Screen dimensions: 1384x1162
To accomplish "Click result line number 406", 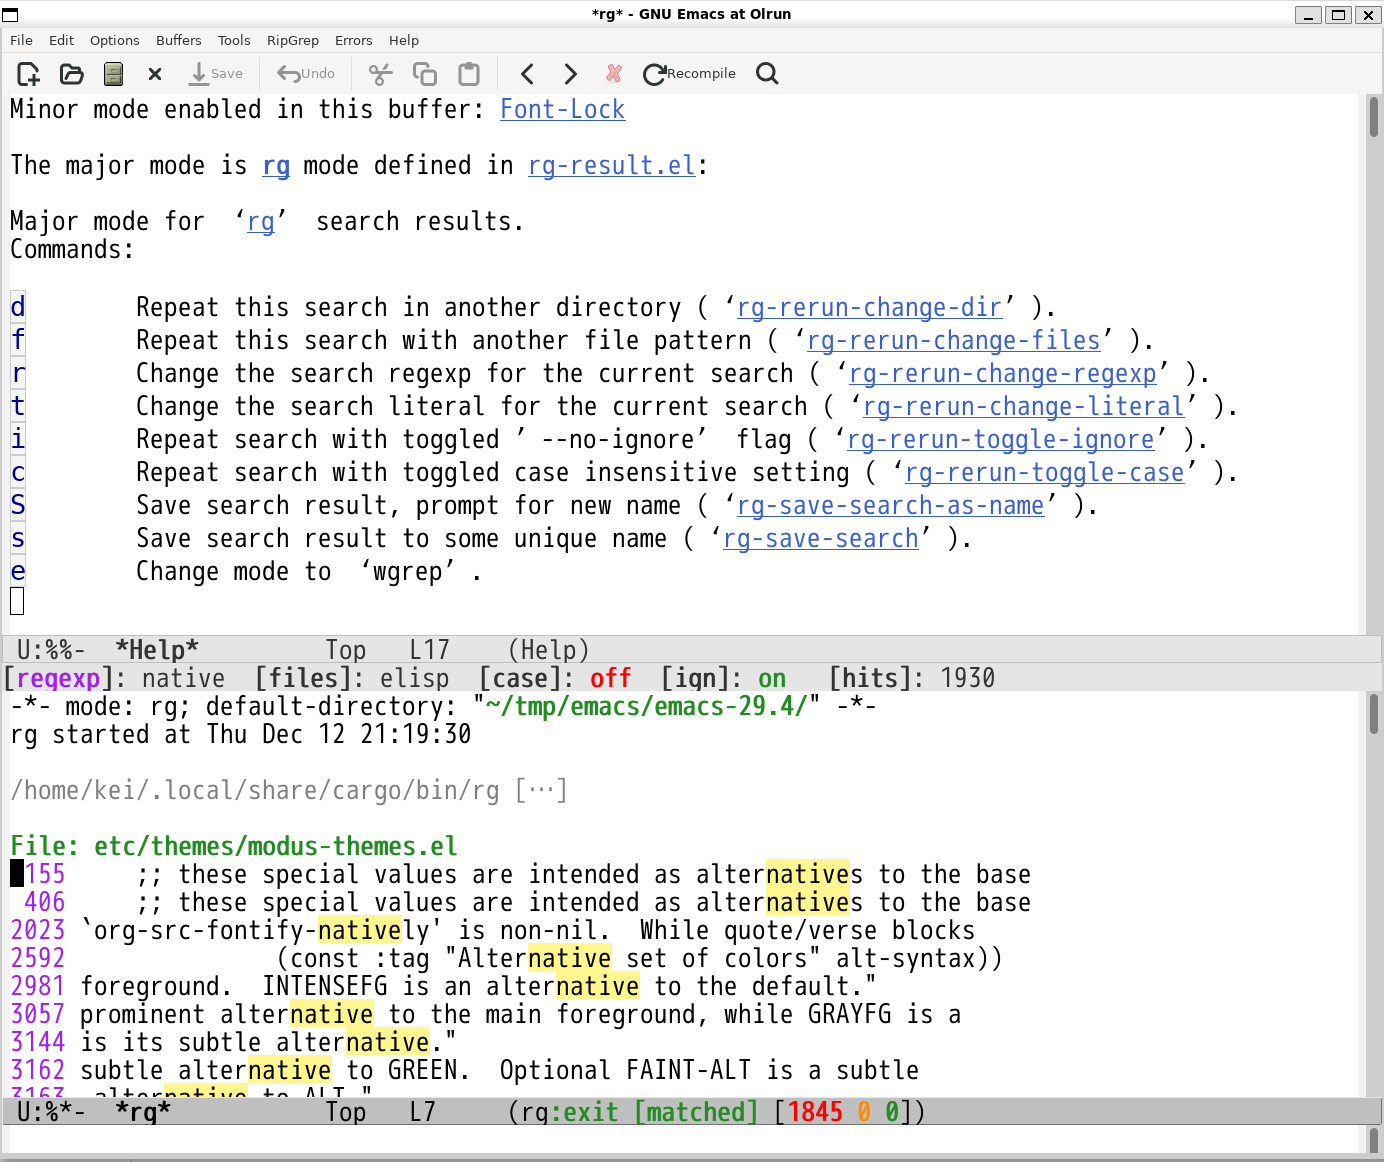I will coord(45,903).
